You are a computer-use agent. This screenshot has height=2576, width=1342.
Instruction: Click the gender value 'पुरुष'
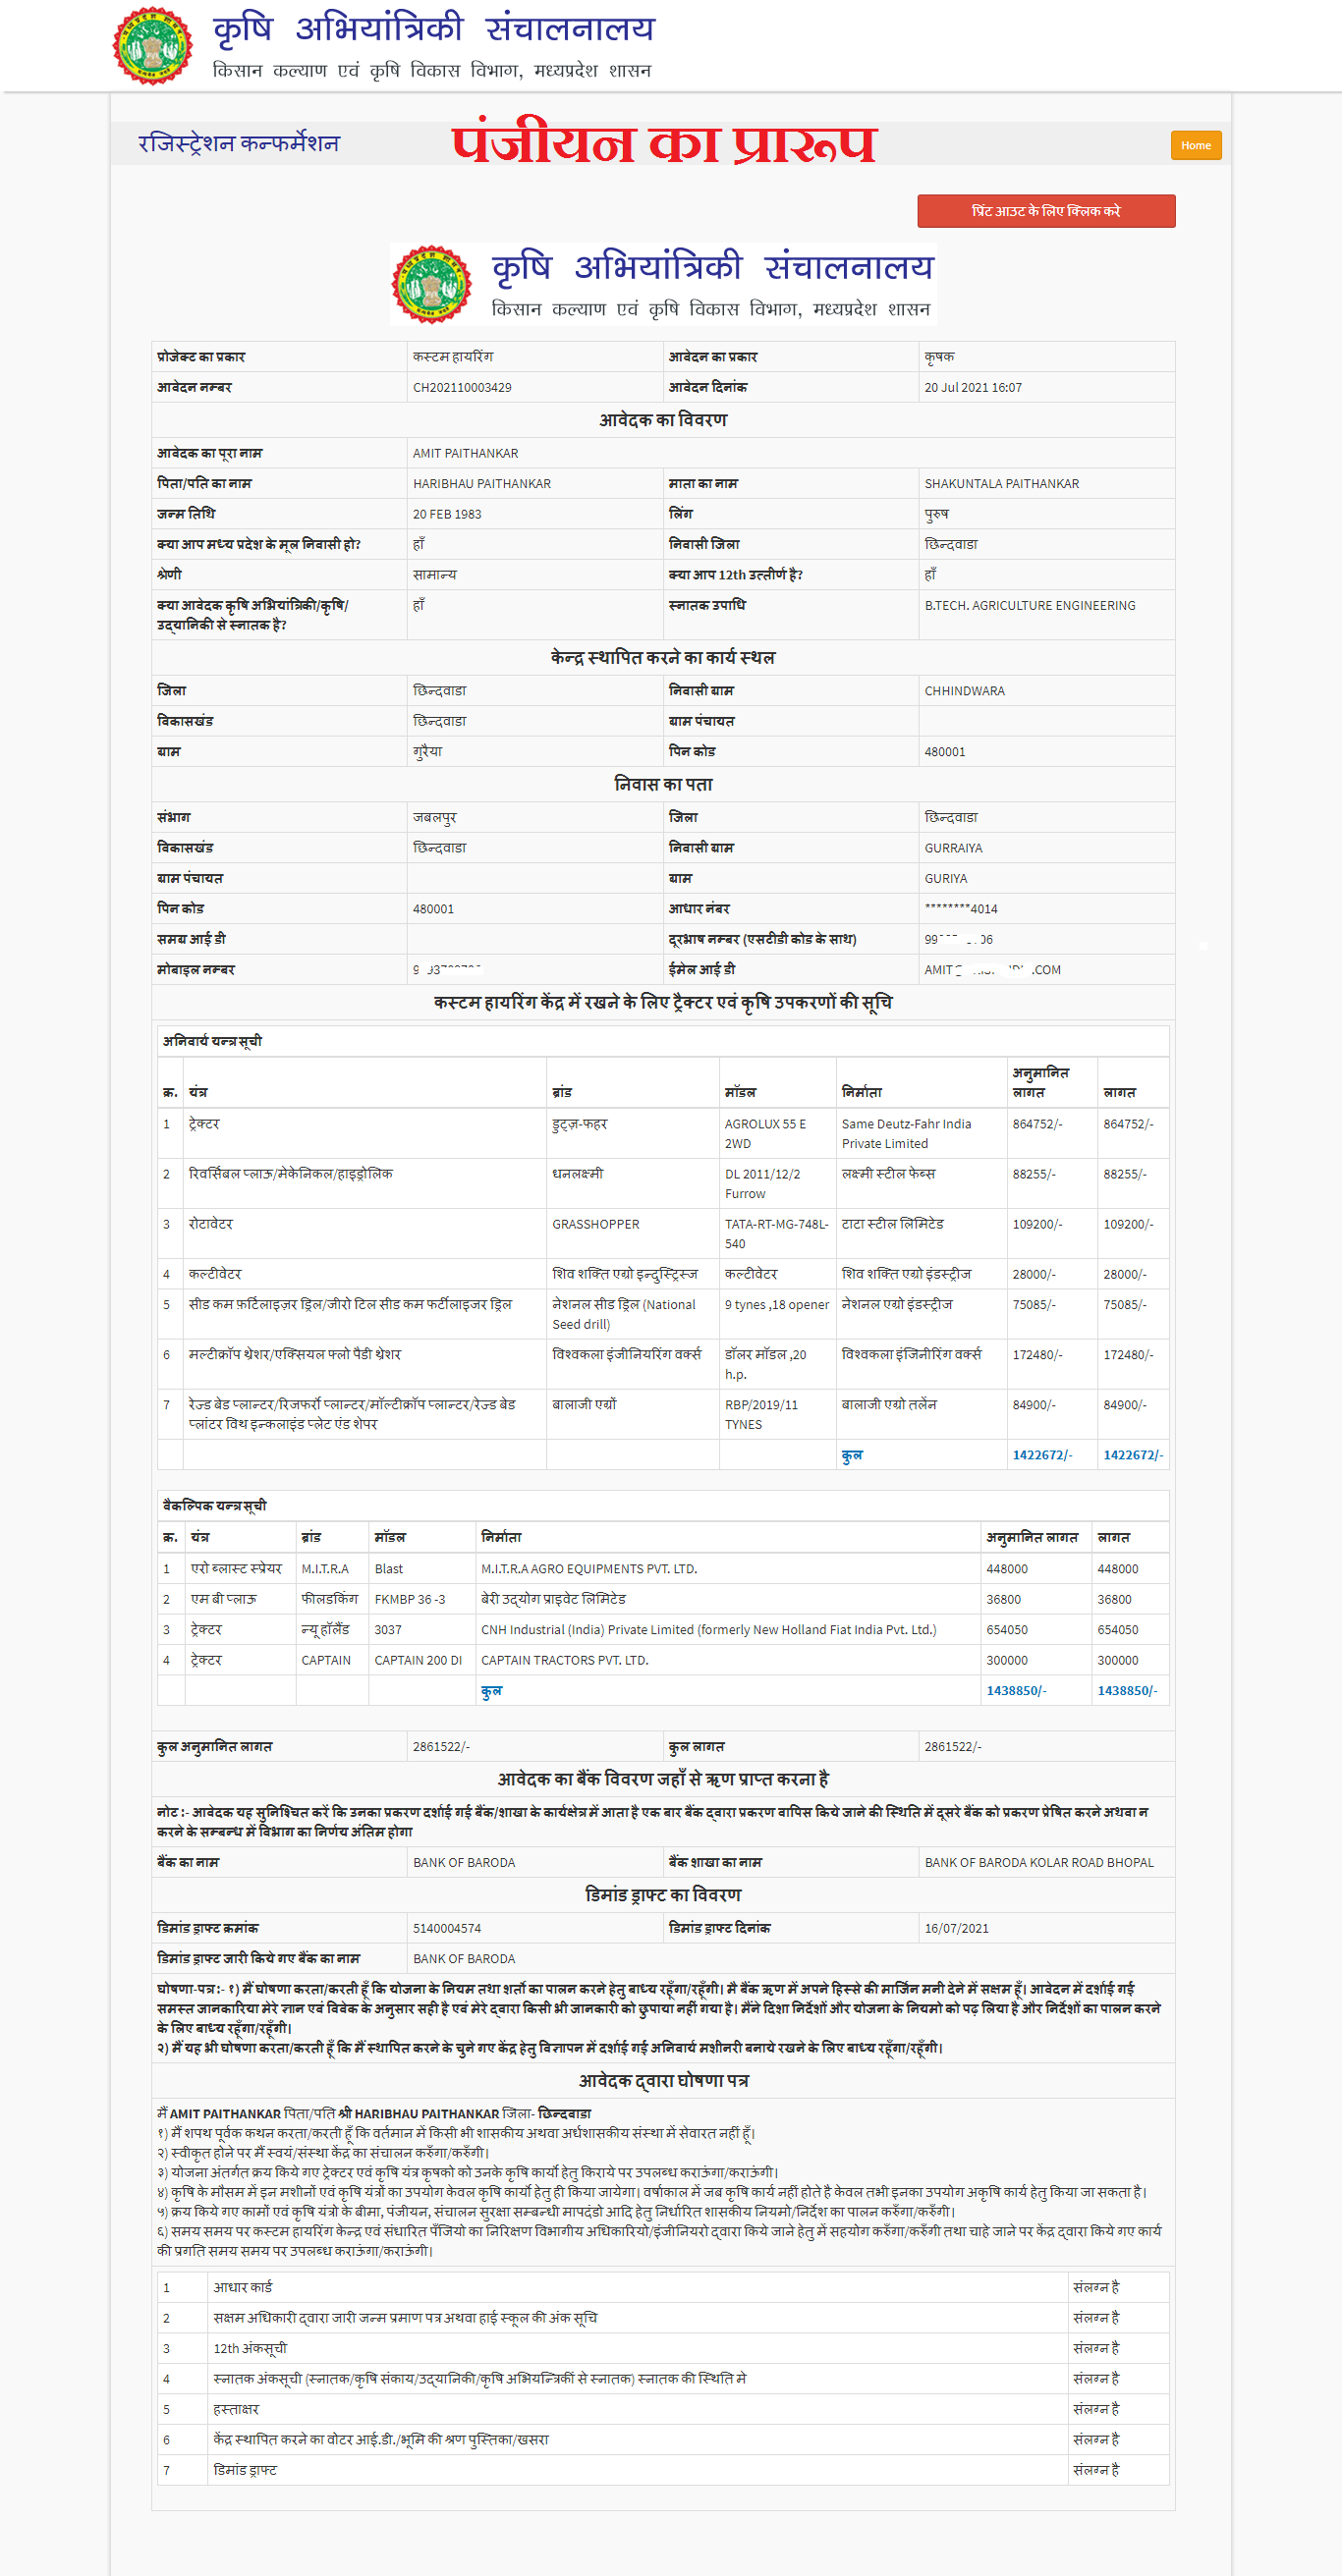click(937, 514)
